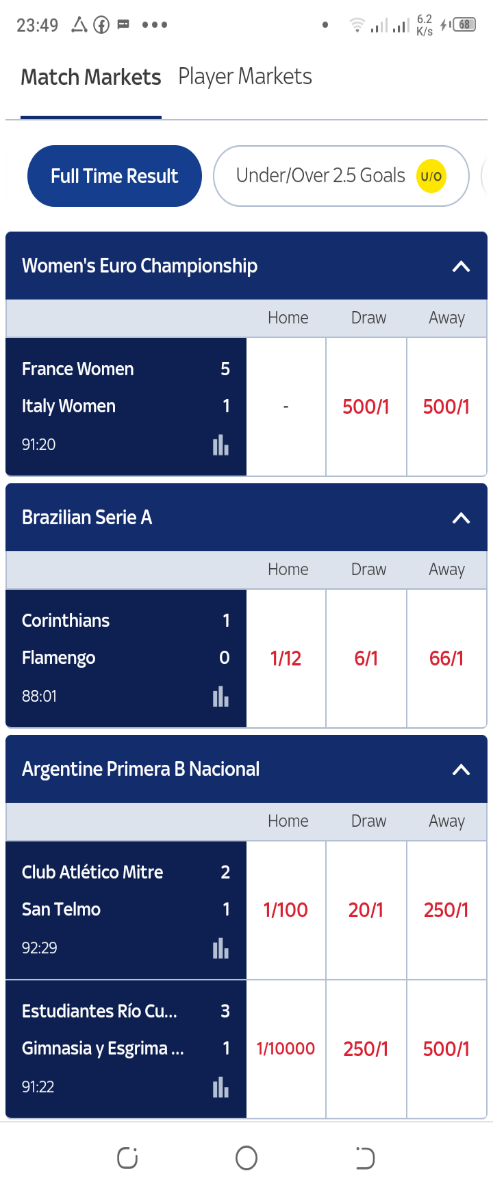Pick San Telmo draw odds 20/1
Screen dimensions: 493x1195
coord(367,910)
